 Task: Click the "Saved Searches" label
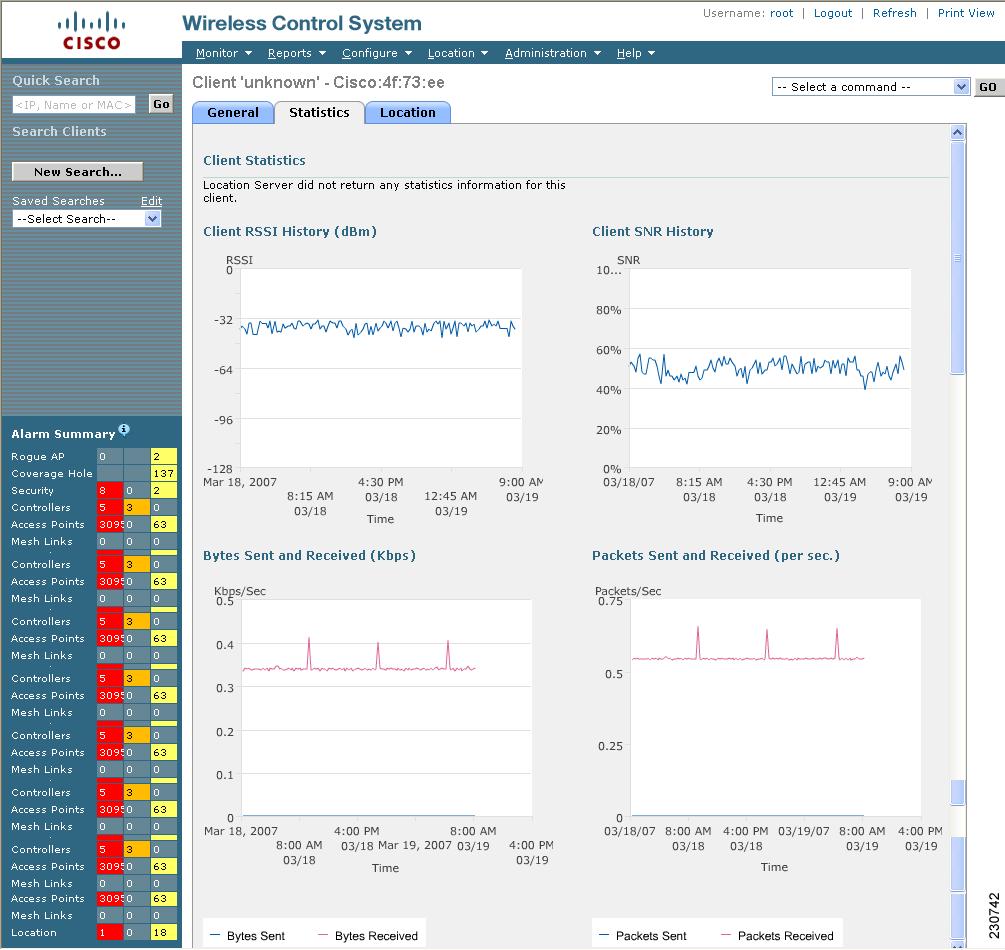coord(58,201)
